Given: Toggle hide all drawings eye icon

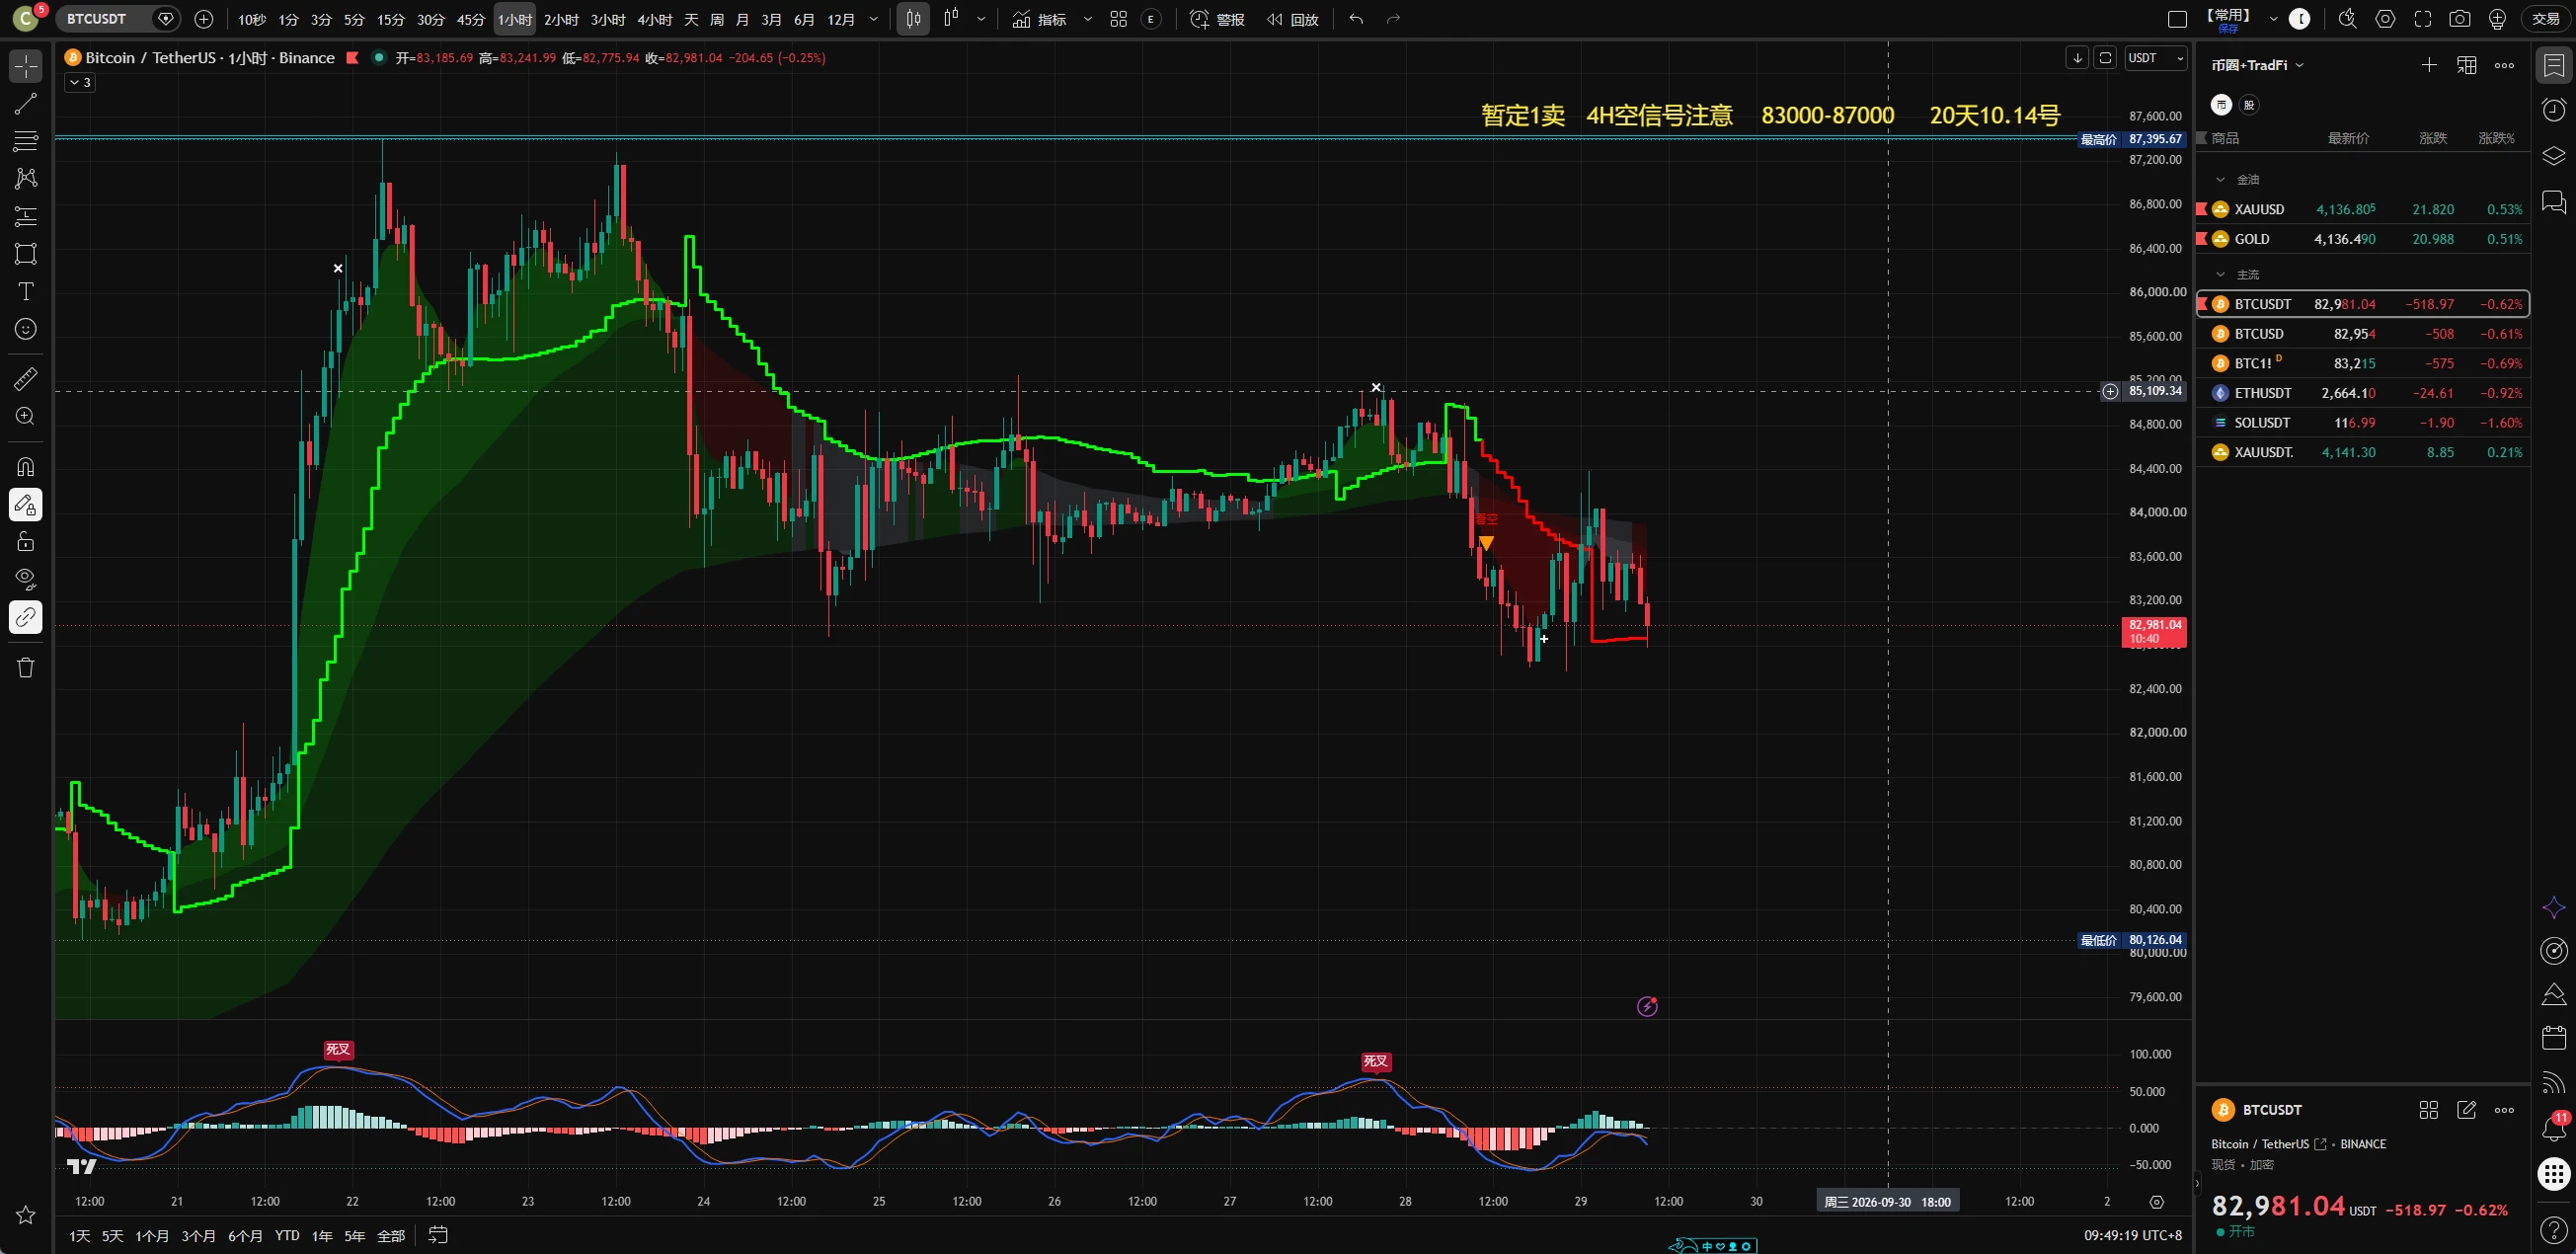Looking at the screenshot, I should coord(26,579).
